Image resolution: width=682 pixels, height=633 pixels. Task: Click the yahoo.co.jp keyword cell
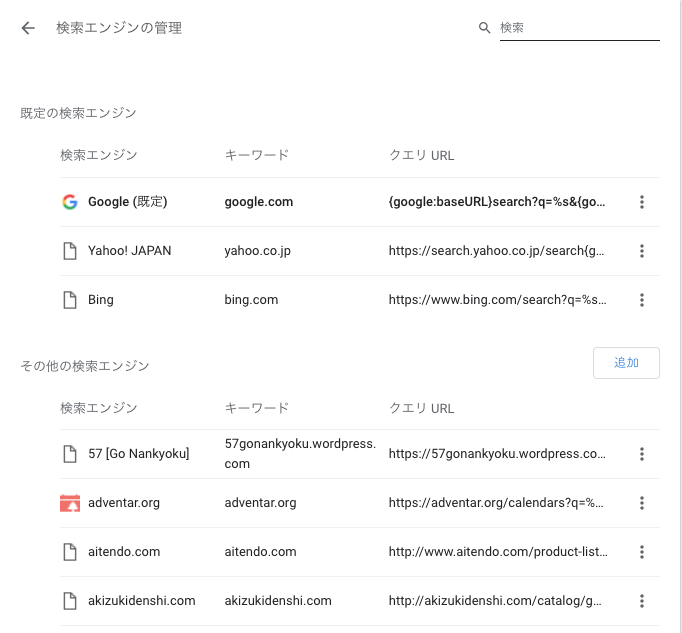coord(257,251)
